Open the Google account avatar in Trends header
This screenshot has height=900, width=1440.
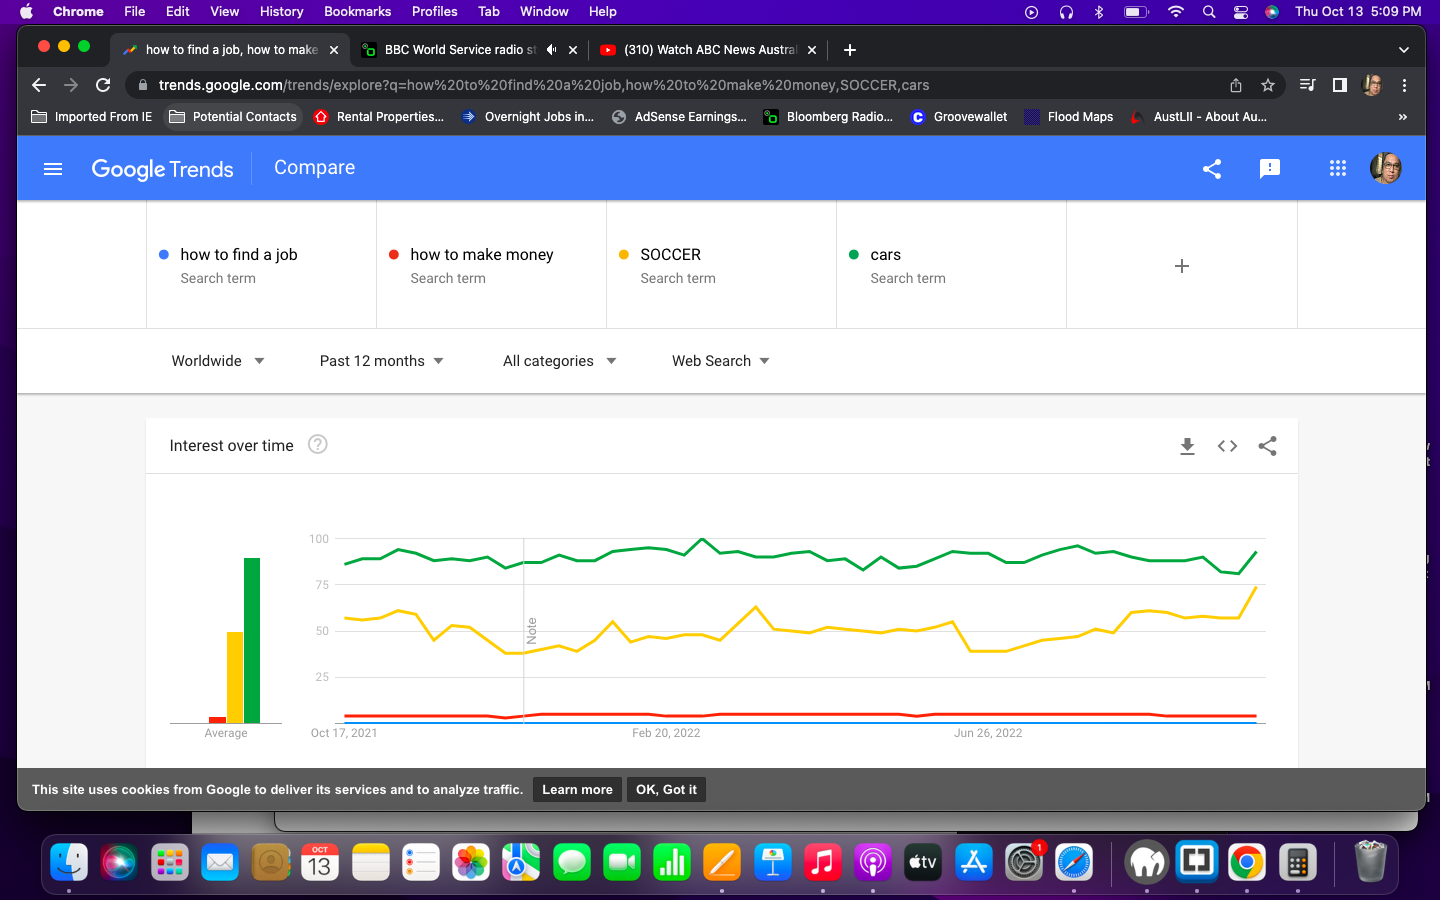pos(1386,168)
